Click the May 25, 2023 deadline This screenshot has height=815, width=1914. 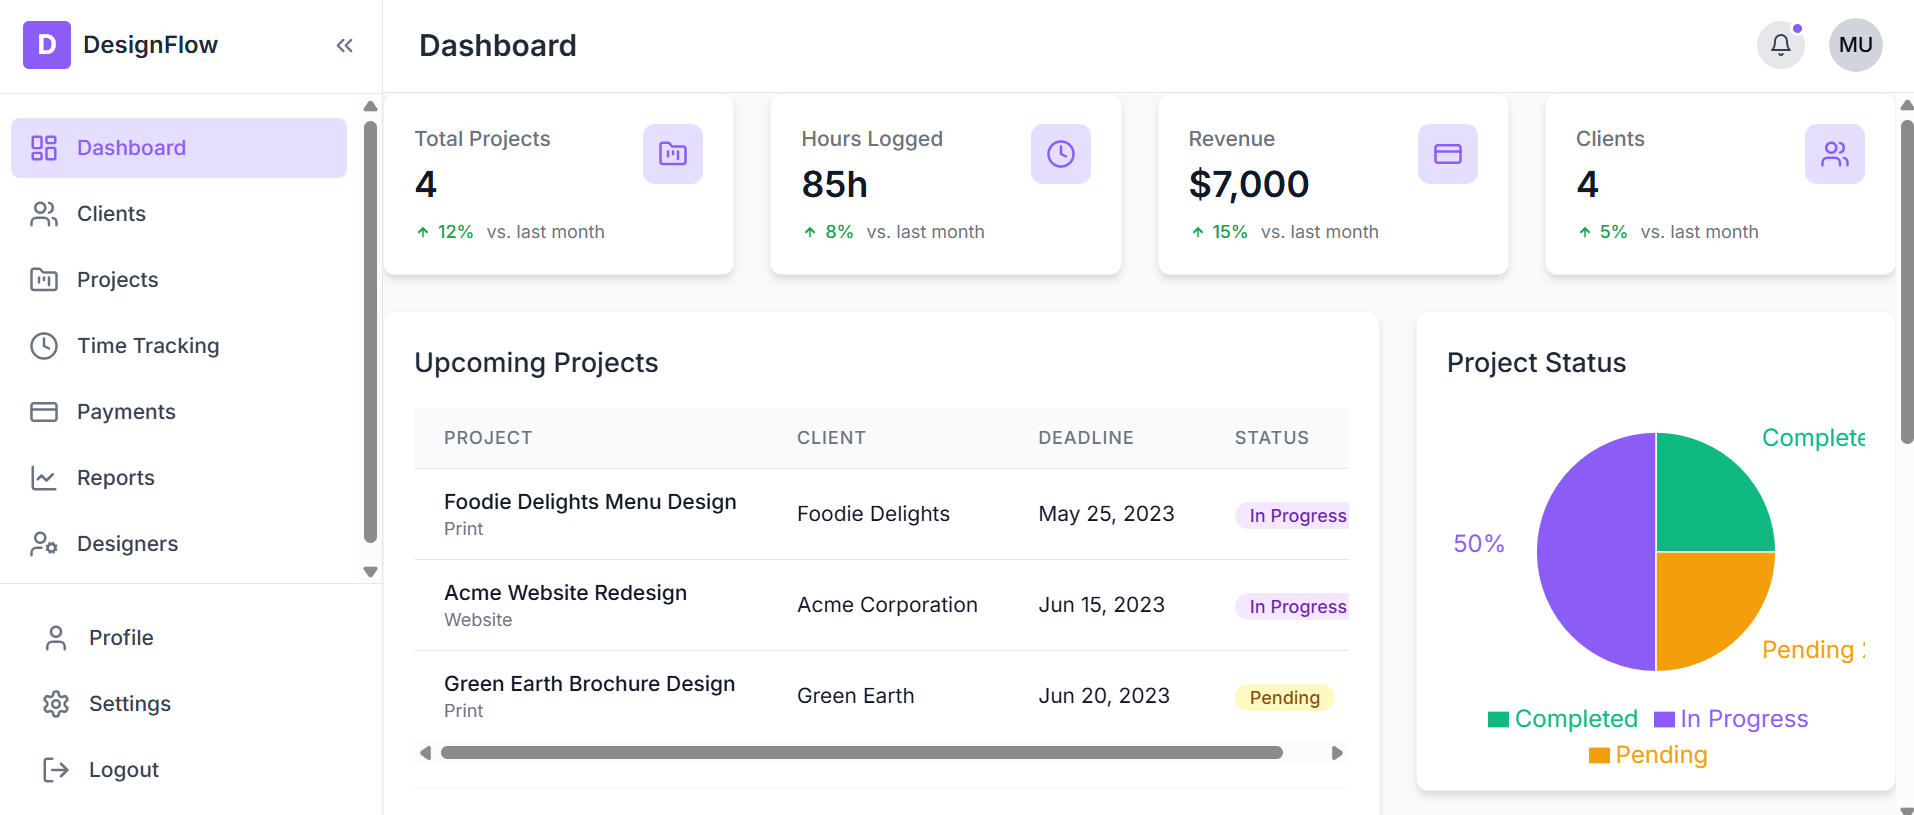point(1106,514)
